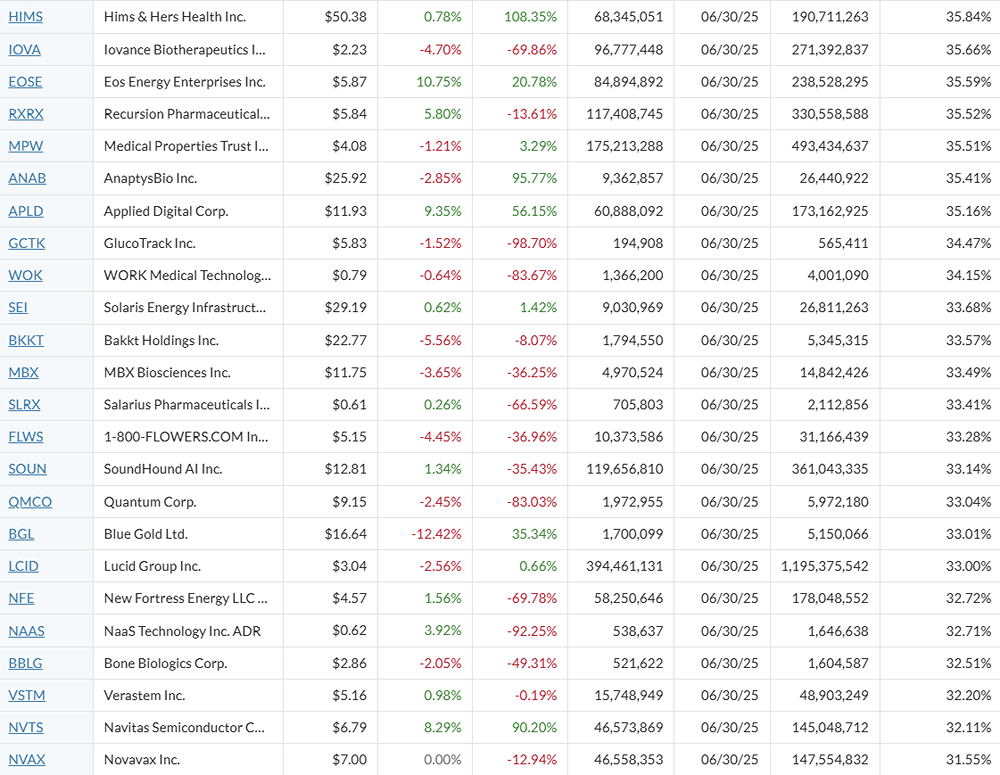Follow the GCTK symbol link
Image resolution: width=1000 pixels, height=775 pixels.
coord(27,243)
